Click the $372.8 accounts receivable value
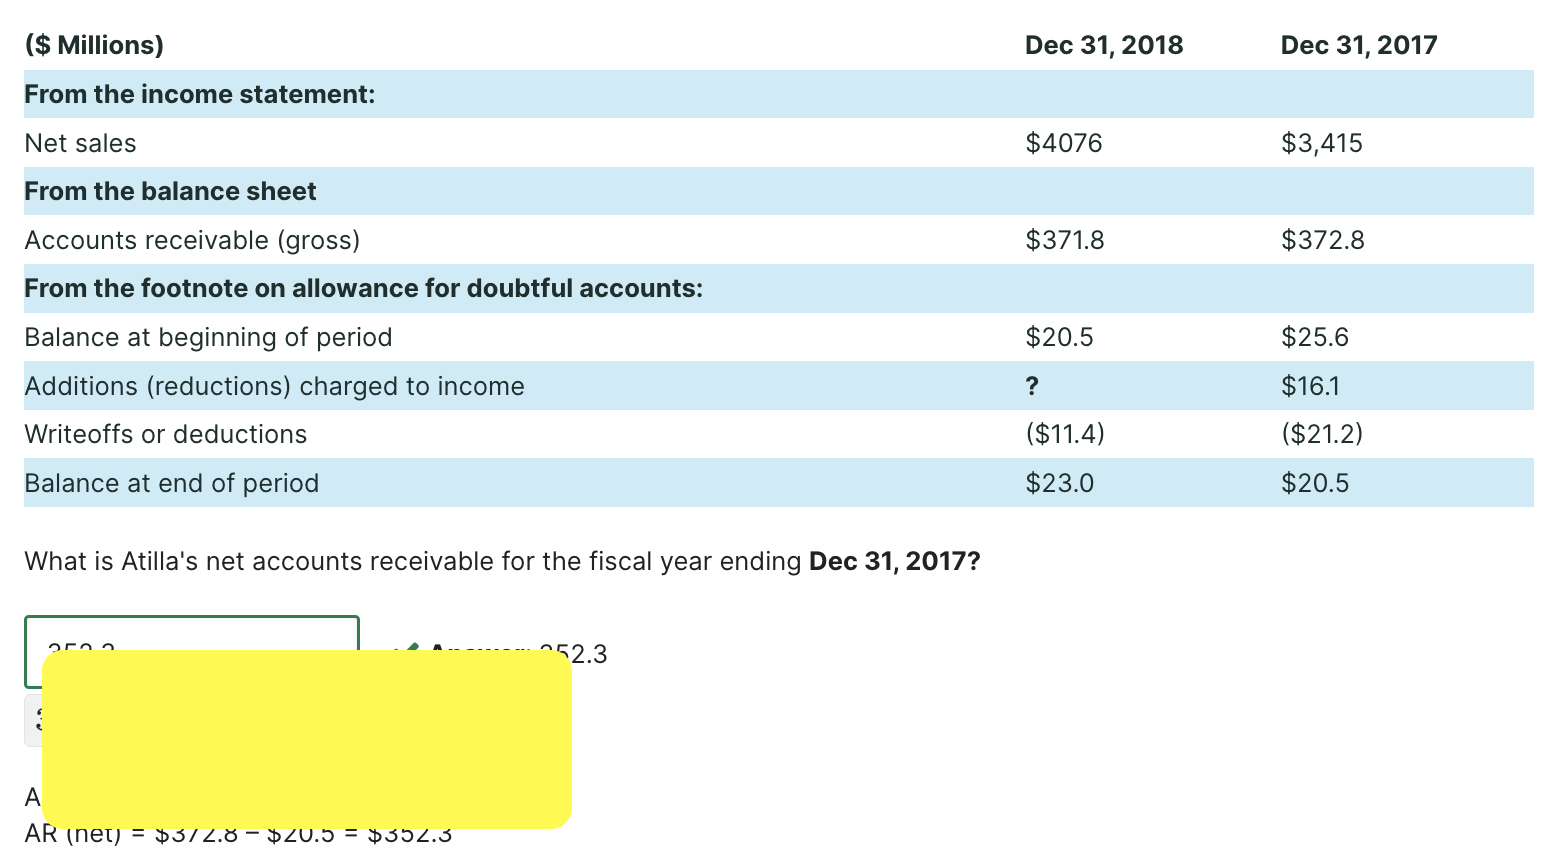This screenshot has height=864, width=1568. (x=1322, y=240)
